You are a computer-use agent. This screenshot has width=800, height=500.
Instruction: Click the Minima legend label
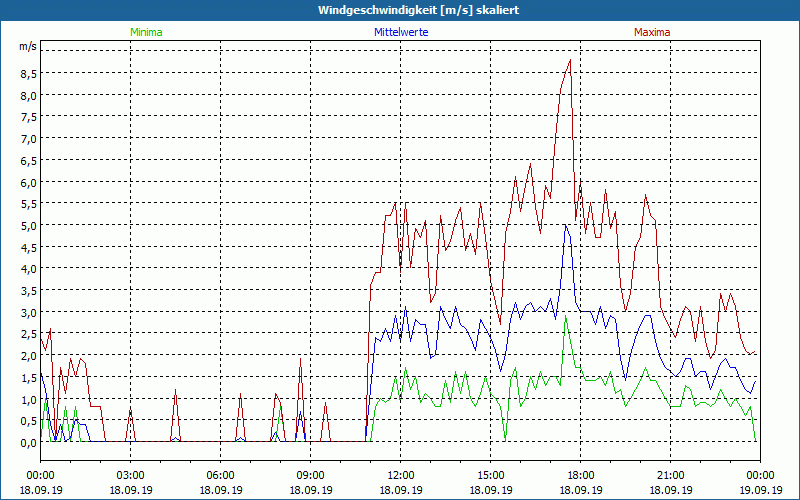(146, 32)
